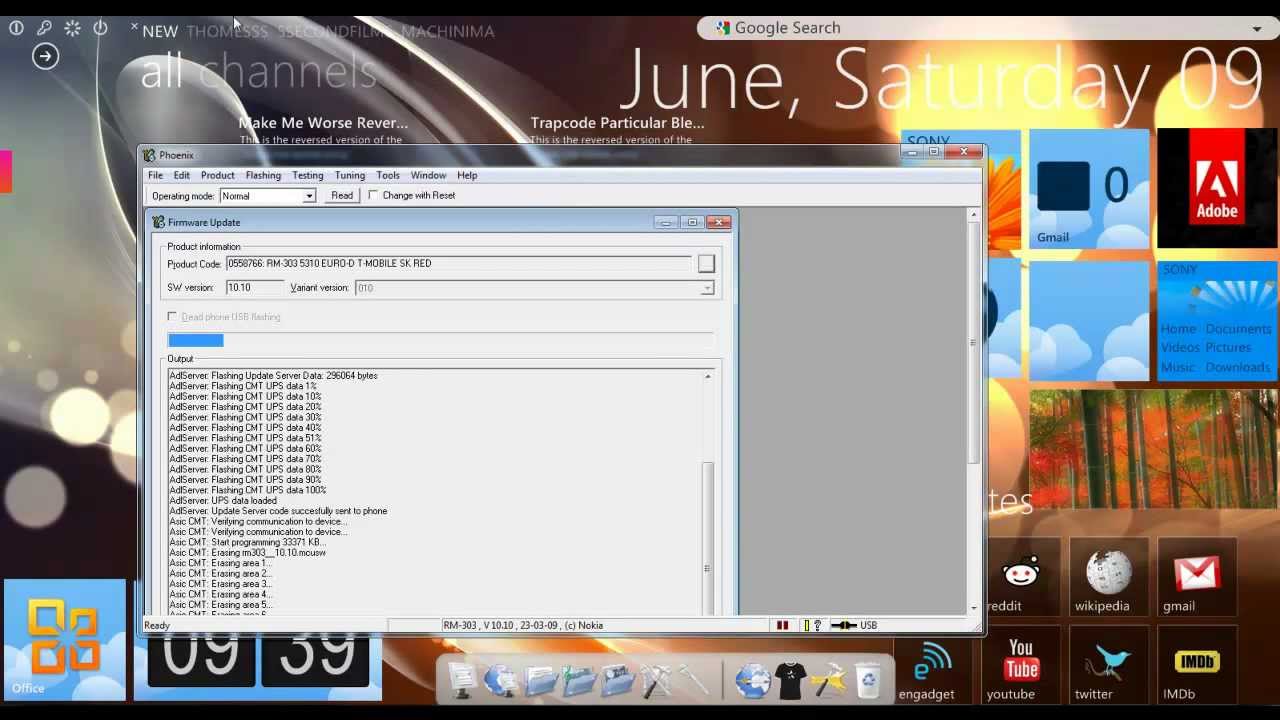Select the NEW channel tab

160,32
